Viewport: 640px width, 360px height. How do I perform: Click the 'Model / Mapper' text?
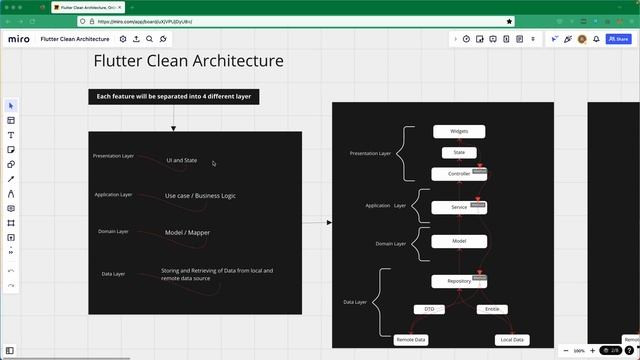pyautogui.click(x=187, y=233)
